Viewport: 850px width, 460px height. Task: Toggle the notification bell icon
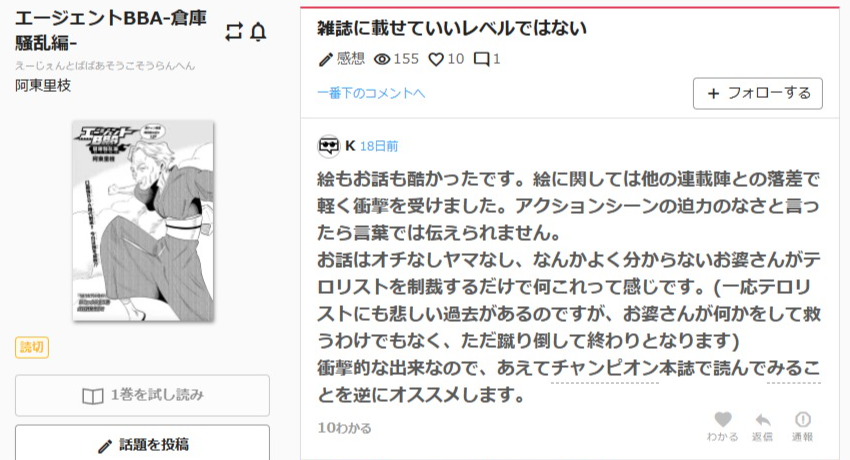pos(258,32)
